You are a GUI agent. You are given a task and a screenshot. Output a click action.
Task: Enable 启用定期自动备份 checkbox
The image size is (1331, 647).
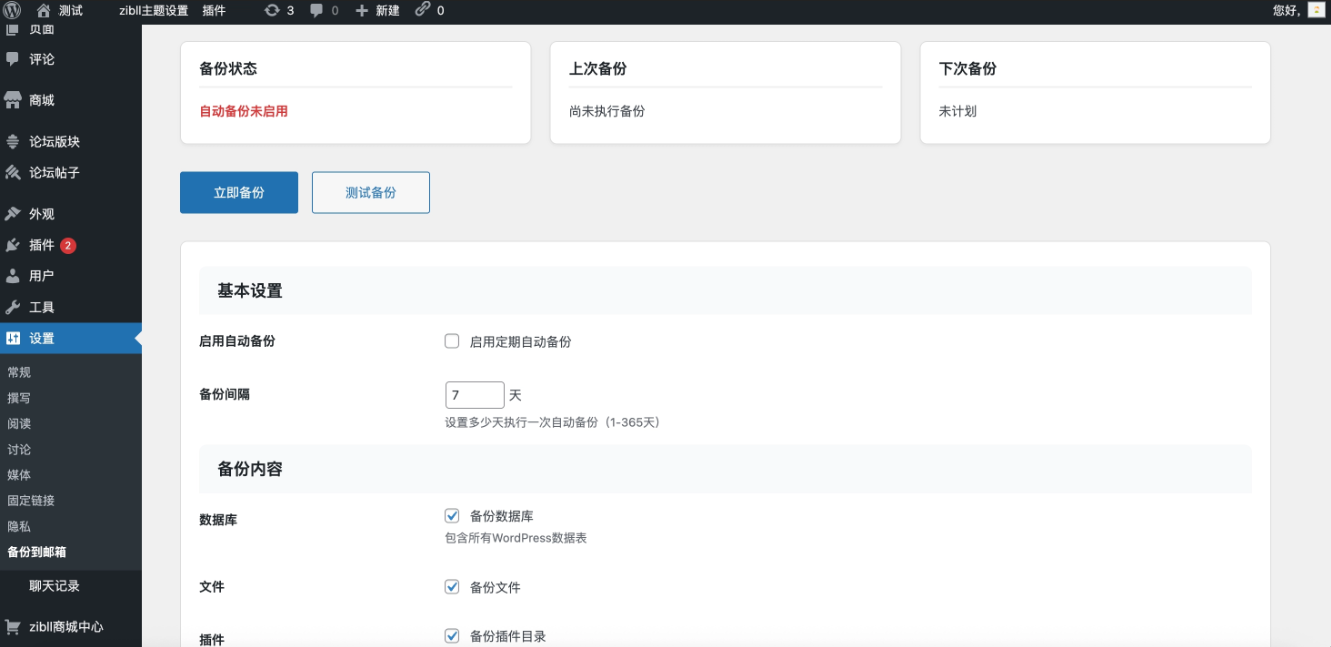tap(452, 340)
